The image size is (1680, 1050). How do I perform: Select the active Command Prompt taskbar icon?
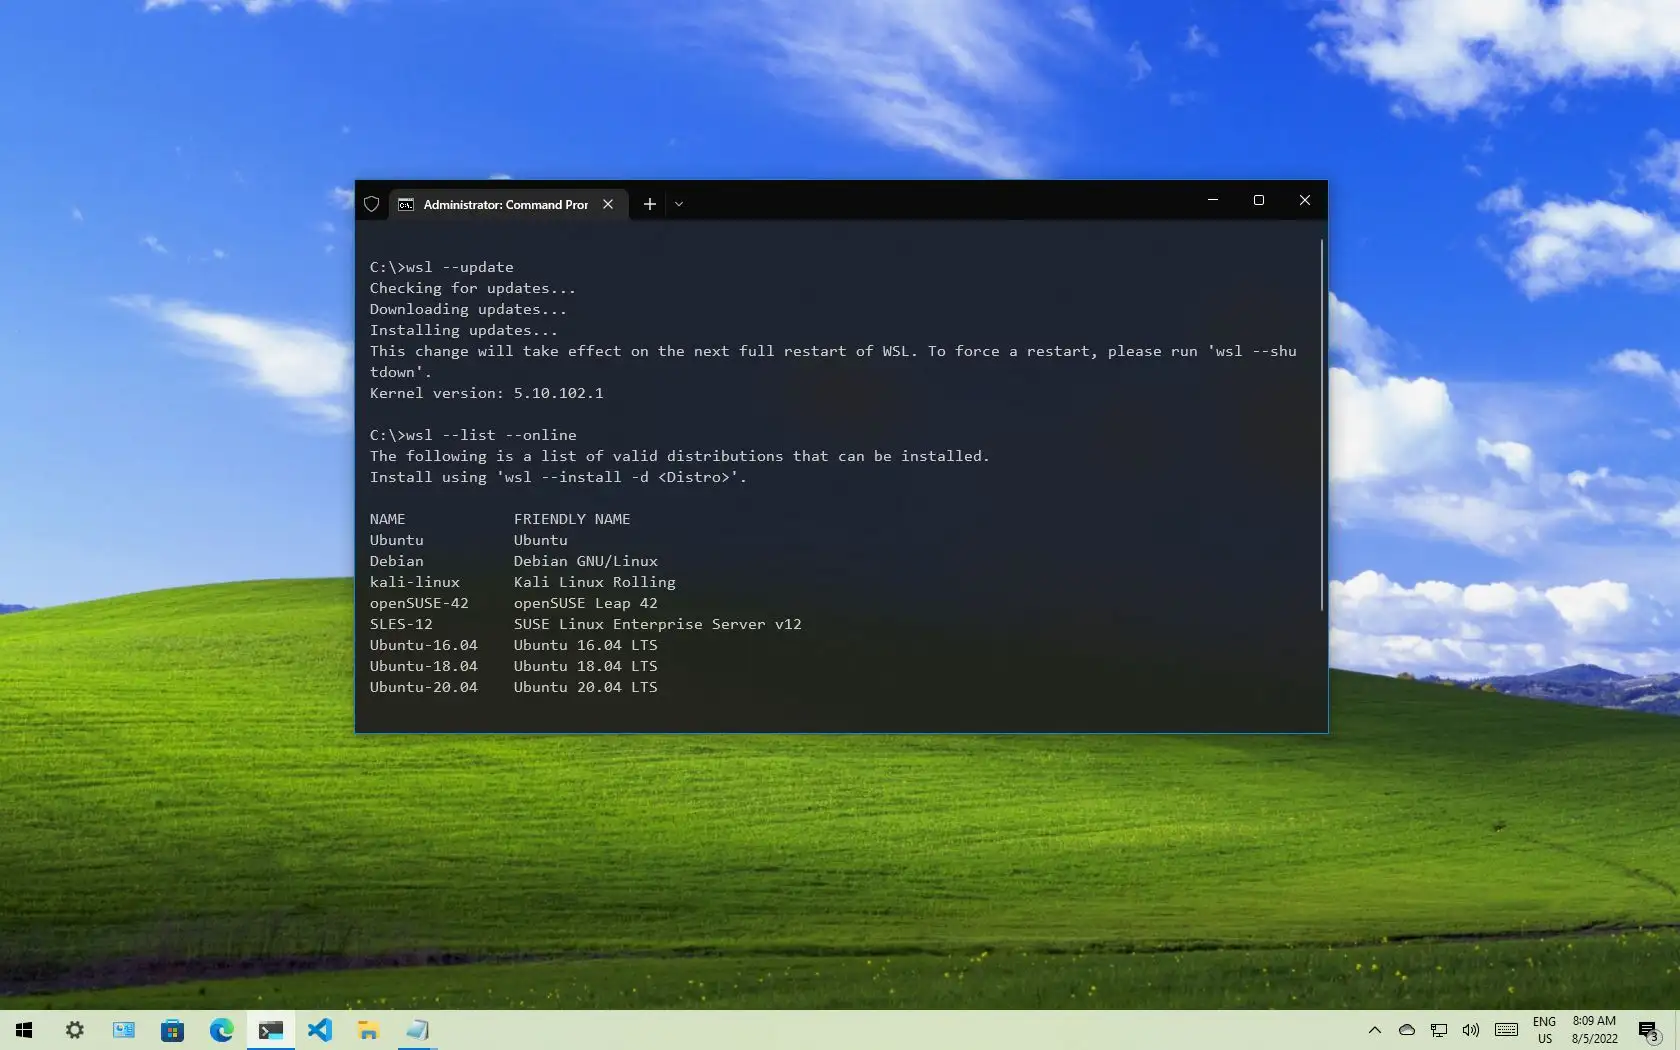(x=270, y=1031)
